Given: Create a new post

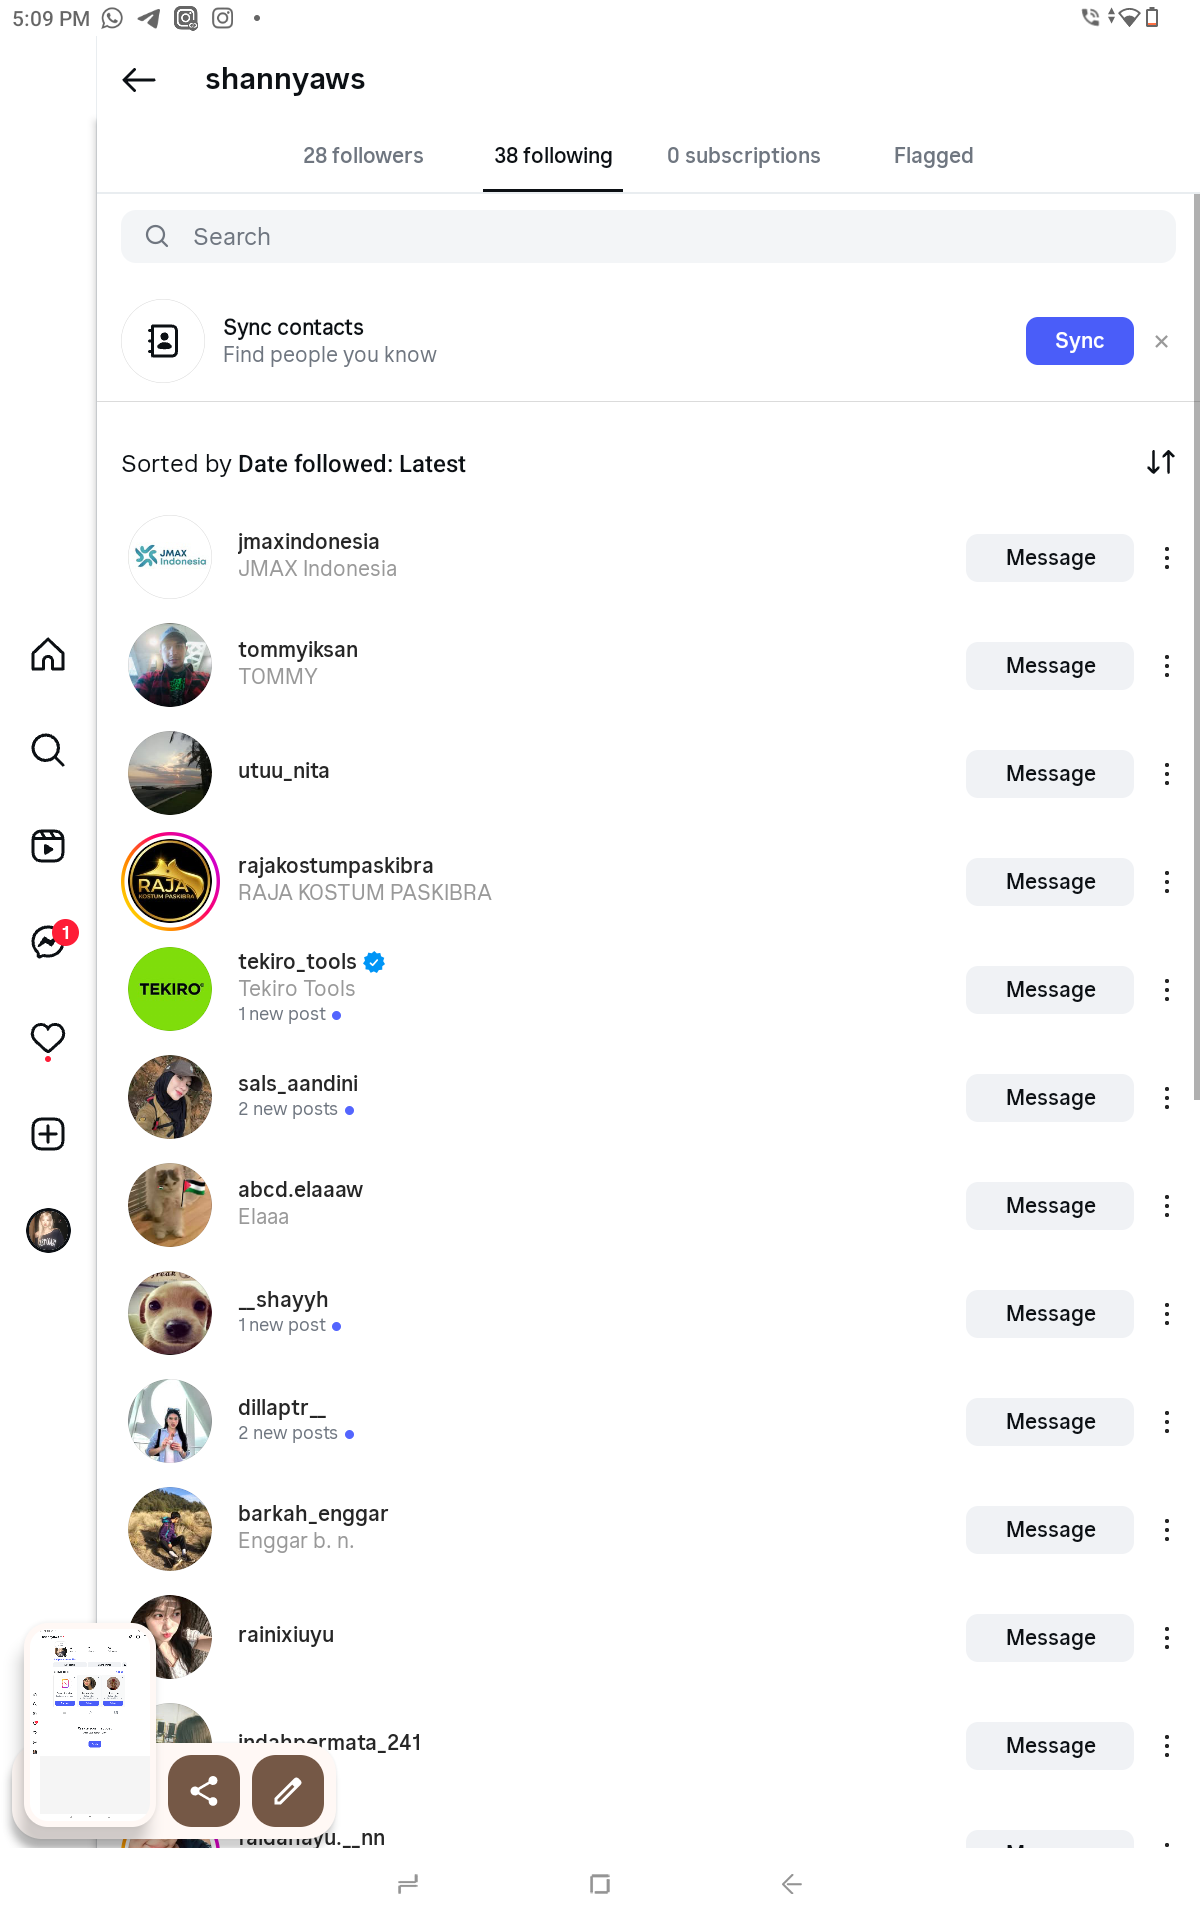Looking at the screenshot, I should pyautogui.click(x=48, y=1134).
